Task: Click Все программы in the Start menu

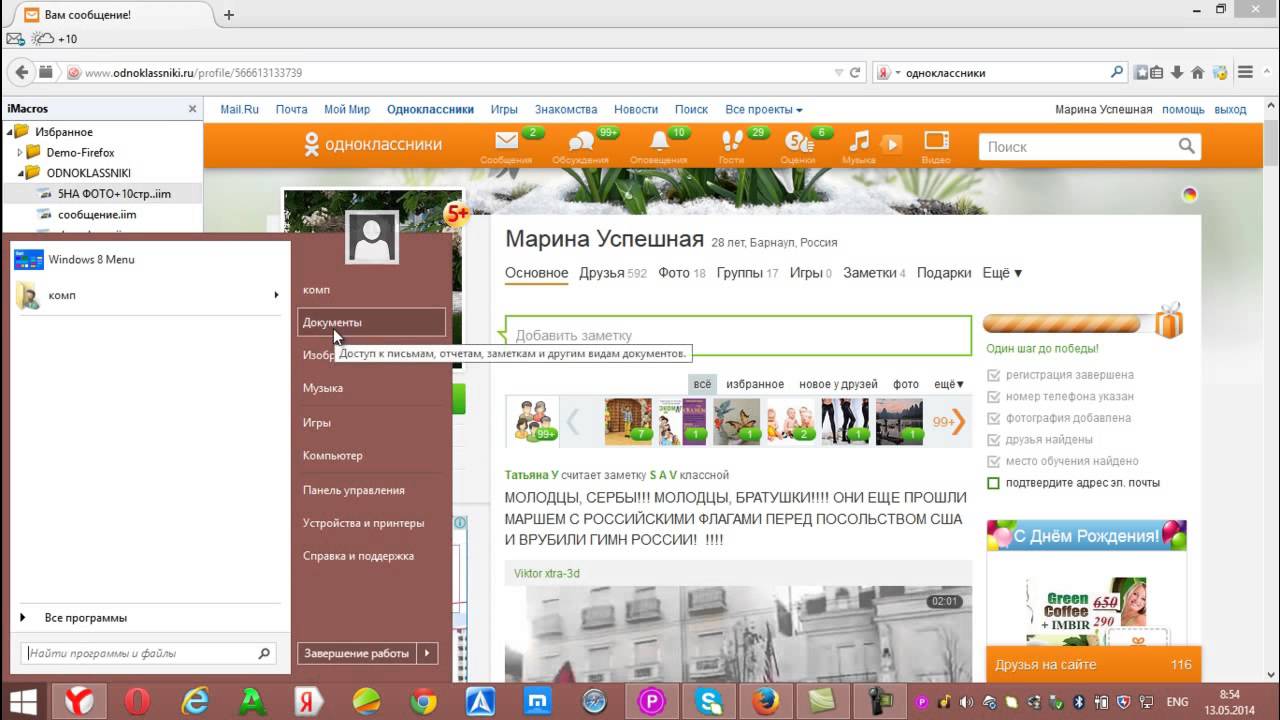Action: coord(86,618)
